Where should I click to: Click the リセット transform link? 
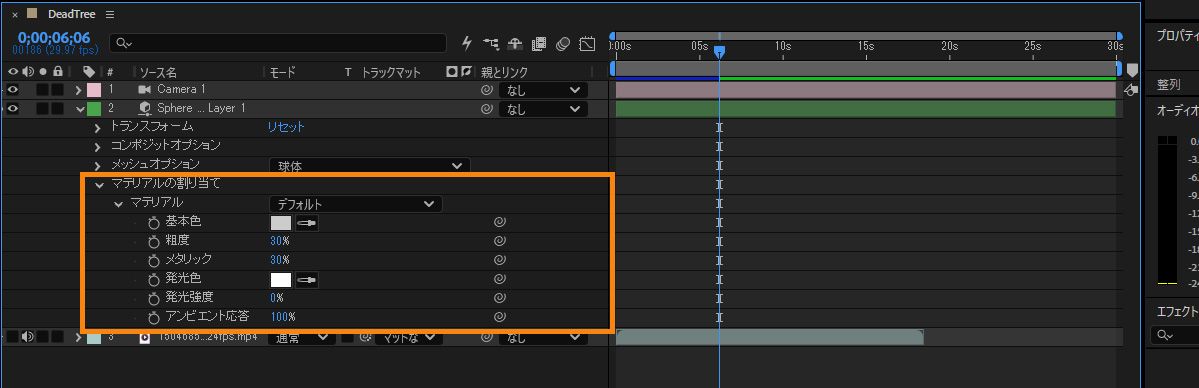pos(285,128)
